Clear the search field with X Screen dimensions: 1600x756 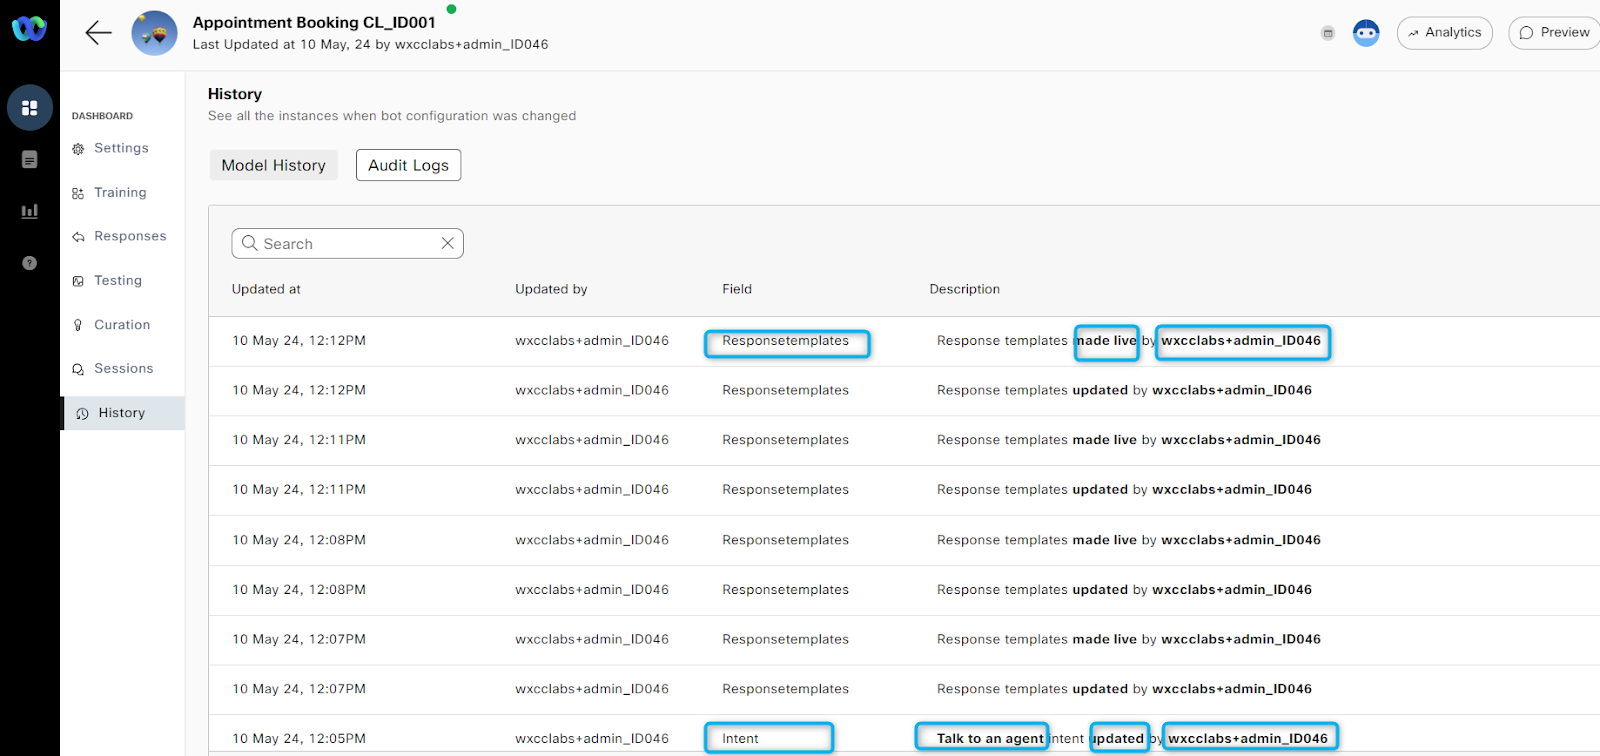447,243
